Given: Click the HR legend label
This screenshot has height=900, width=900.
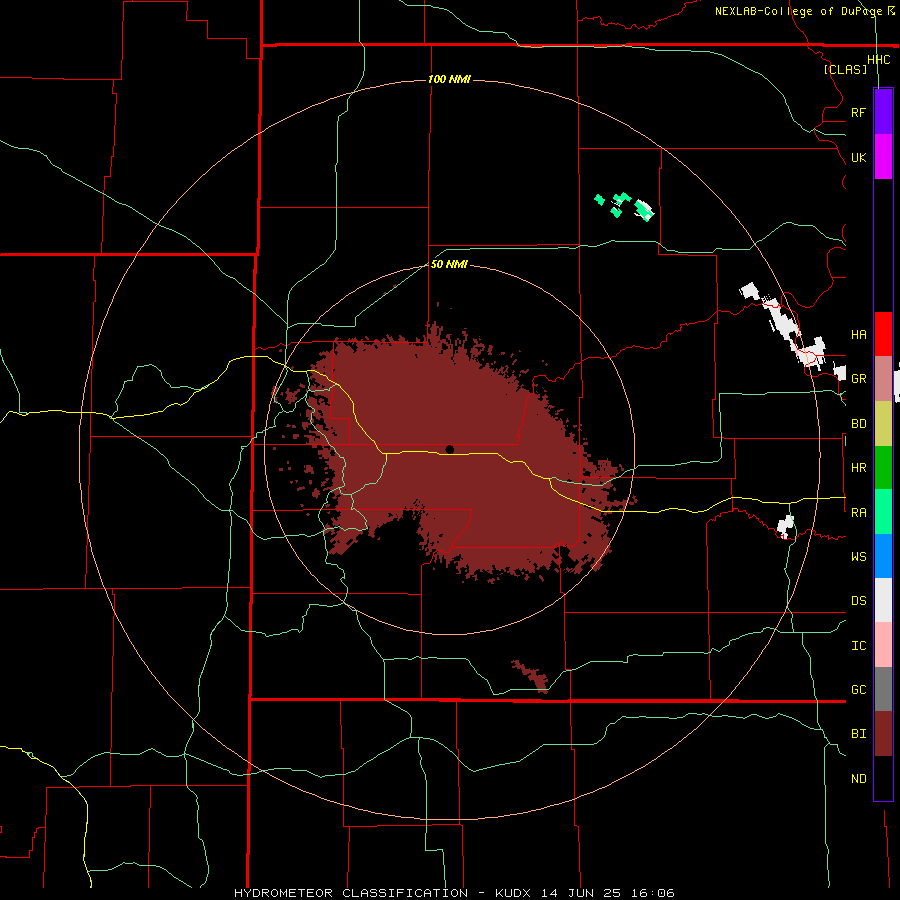Looking at the screenshot, I should (858, 468).
